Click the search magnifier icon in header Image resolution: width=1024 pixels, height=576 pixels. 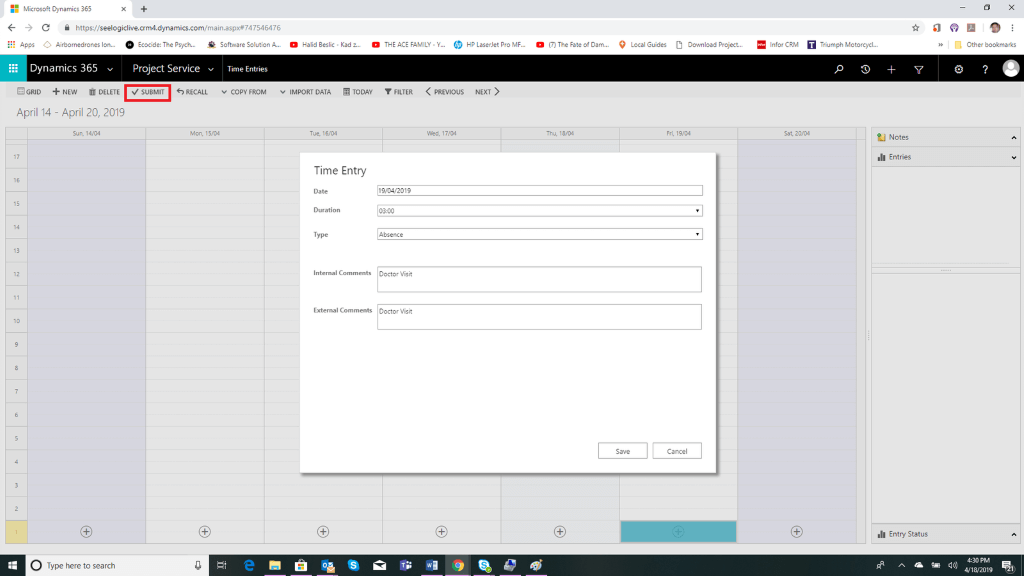click(839, 69)
